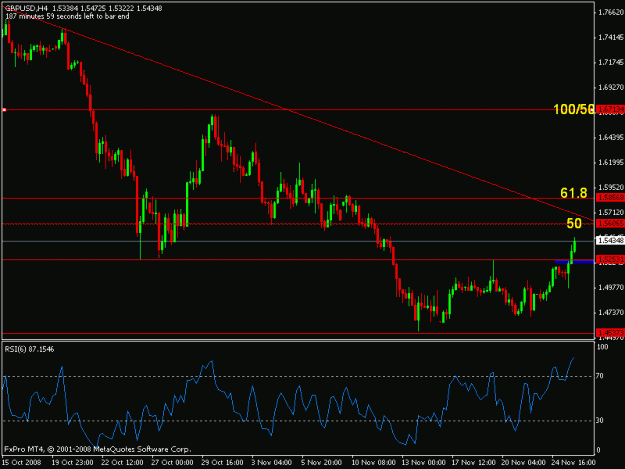This screenshot has width=625, height=469.
Task: Click the '15 Oct 2008' date label
Action: click(22, 463)
